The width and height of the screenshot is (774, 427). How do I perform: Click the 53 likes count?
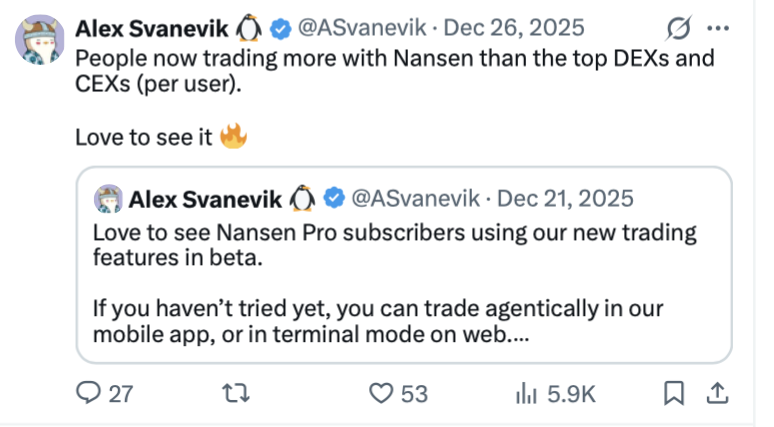[413, 394]
